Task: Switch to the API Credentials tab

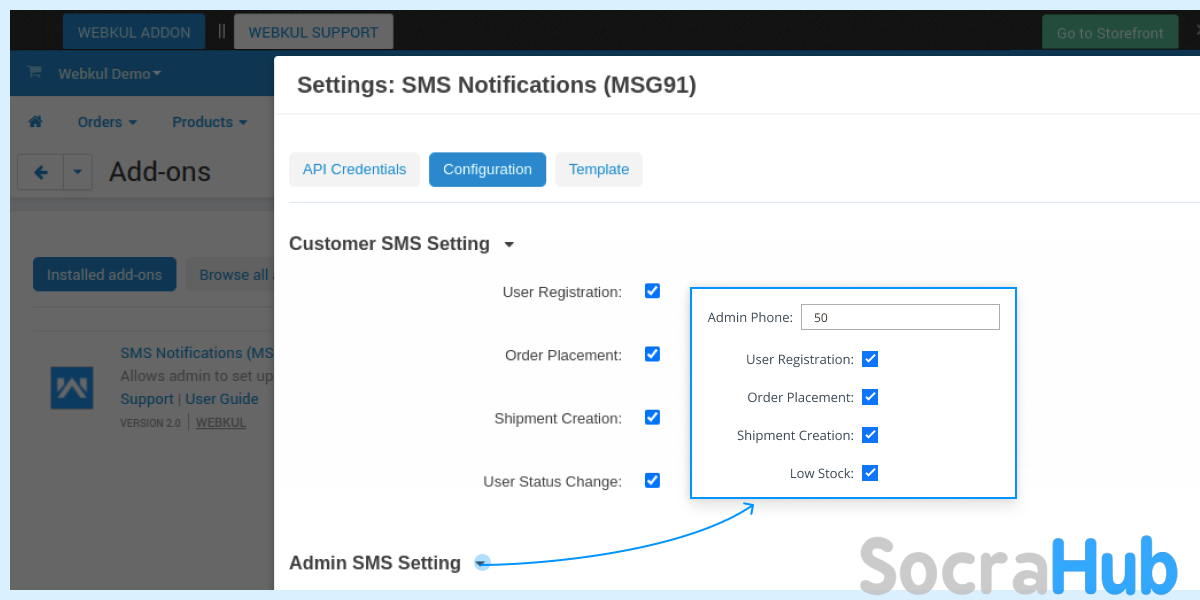Action: pyautogui.click(x=354, y=170)
